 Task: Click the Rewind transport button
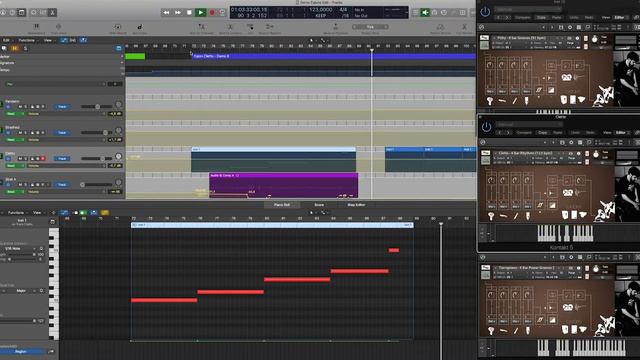[166, 13]
